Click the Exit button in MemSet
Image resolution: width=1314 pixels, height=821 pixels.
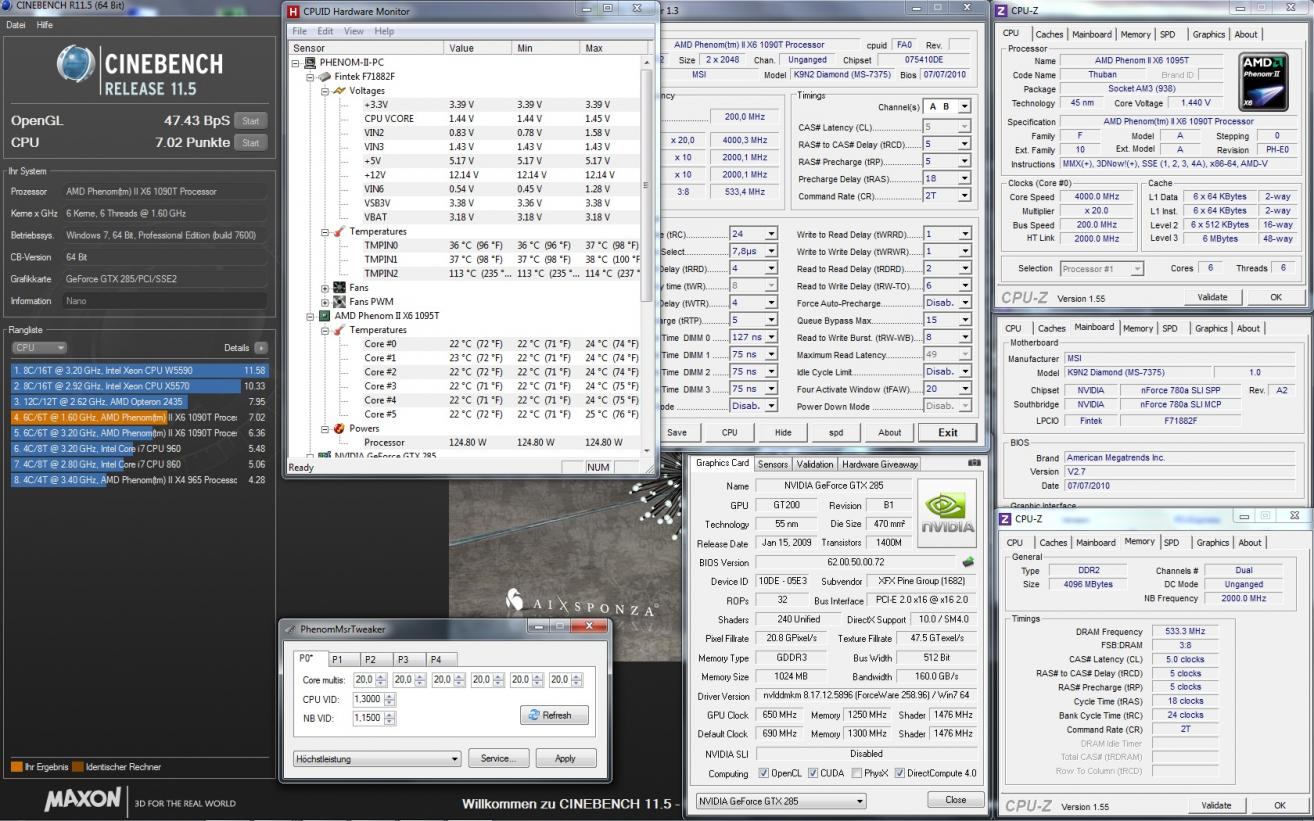(x=948, y=432)
